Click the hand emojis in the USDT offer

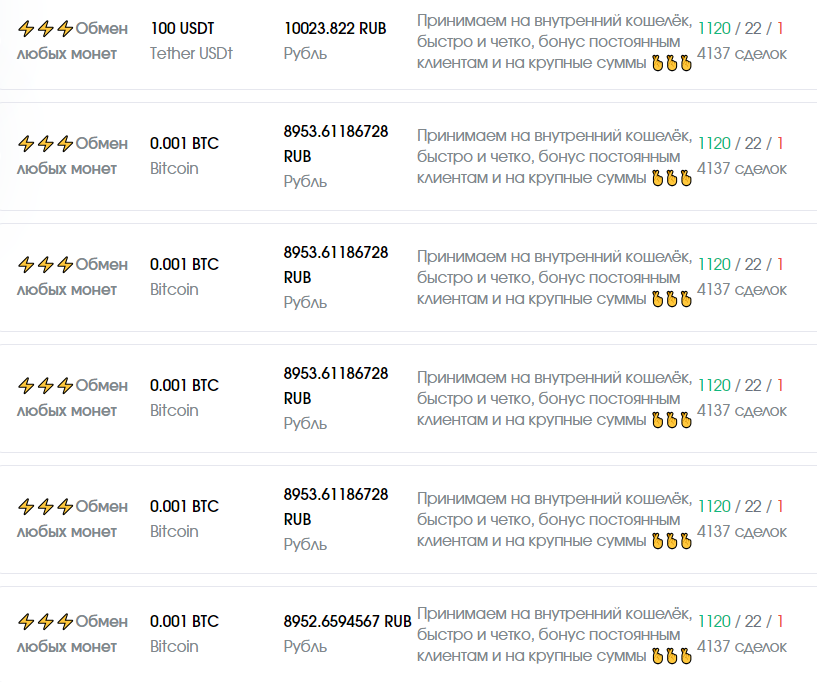pyautogui.click(x=671, y=64)
